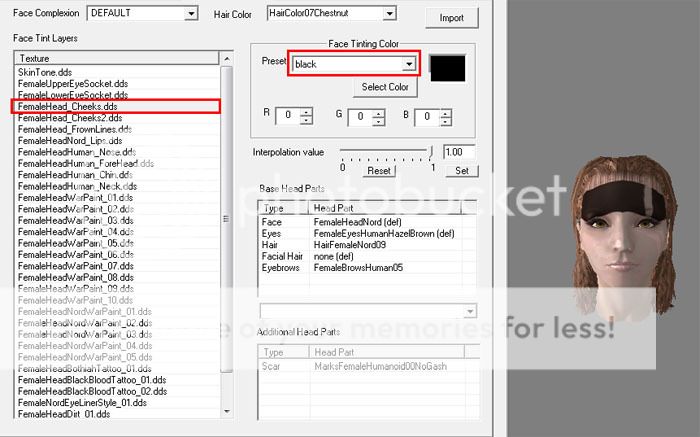The height and width of the screenshot is (437, 700).
Task: Select FemaleNordEyeLinerStyle_01.dds texture
Action: (x=82, y=403)
